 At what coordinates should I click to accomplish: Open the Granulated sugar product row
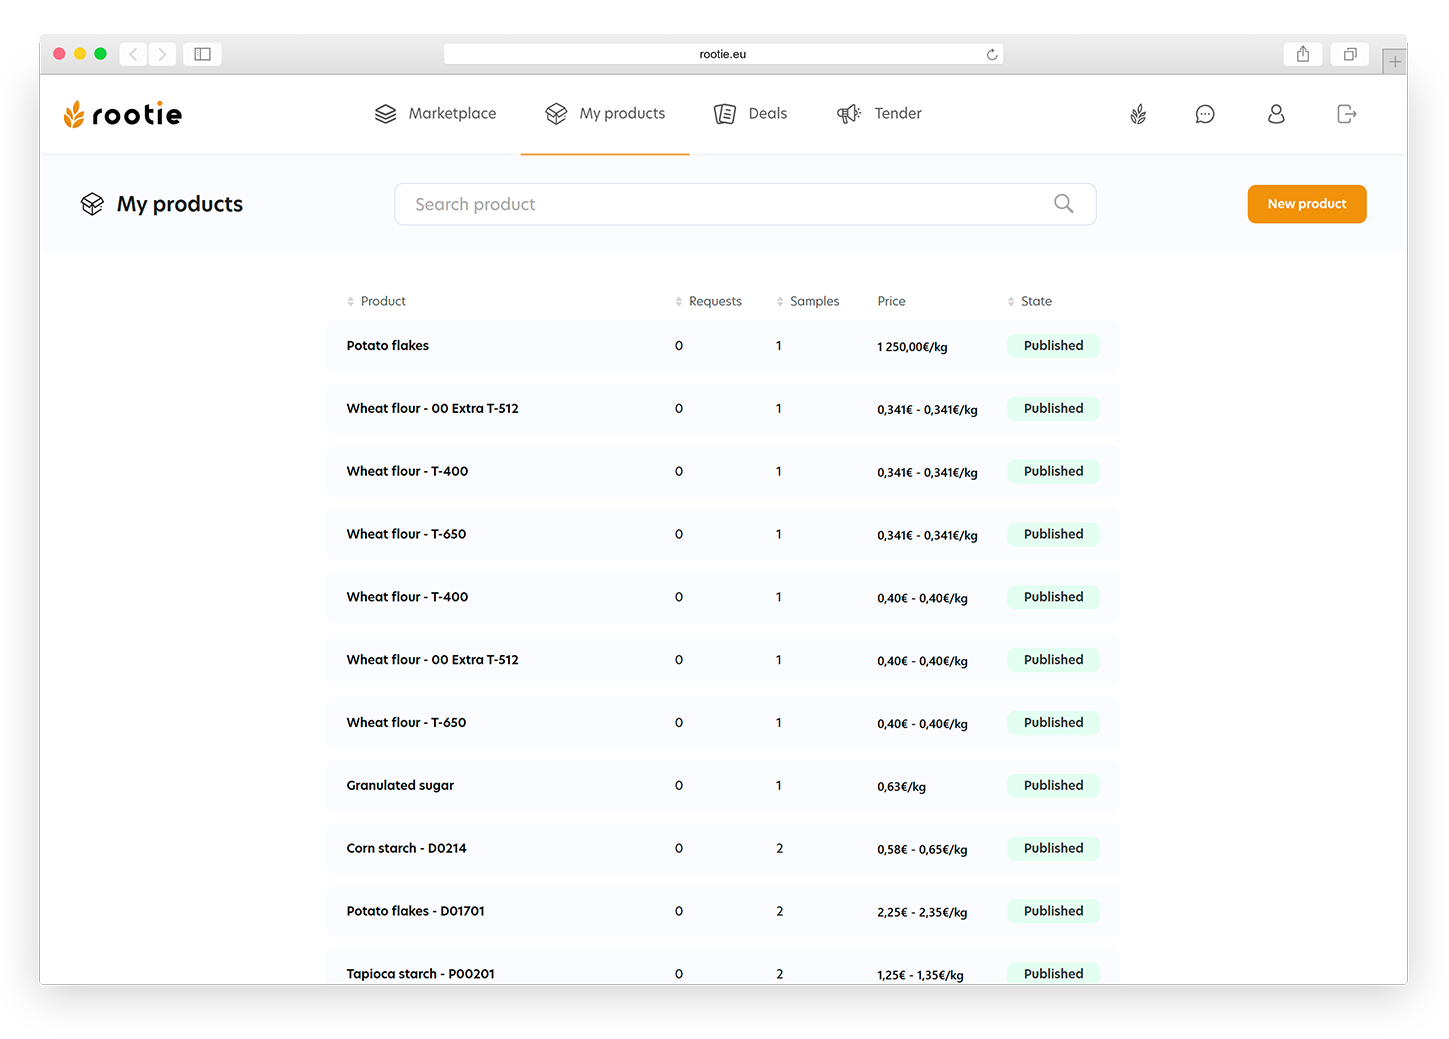tap(400, 786)
